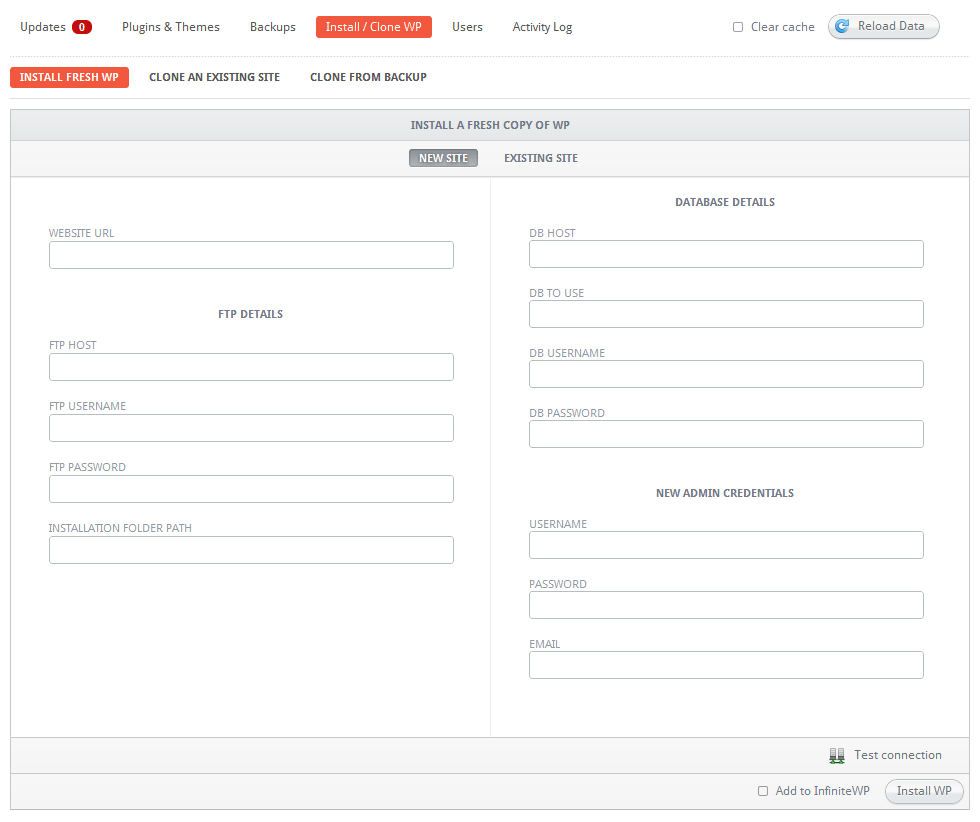Tick the Add to InfiniteWP checkbox
Image resolution: width=980 pixels, height=822 pixels.
(x=763, y=791)
